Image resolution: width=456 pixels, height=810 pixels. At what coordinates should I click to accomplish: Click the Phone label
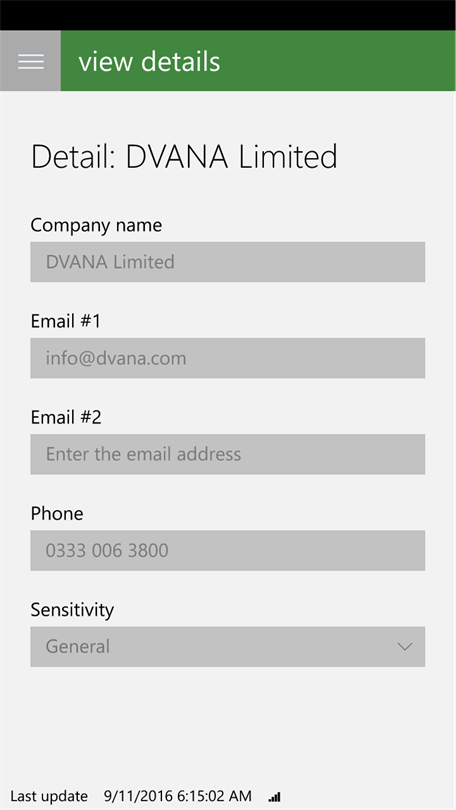pos(57,513)
